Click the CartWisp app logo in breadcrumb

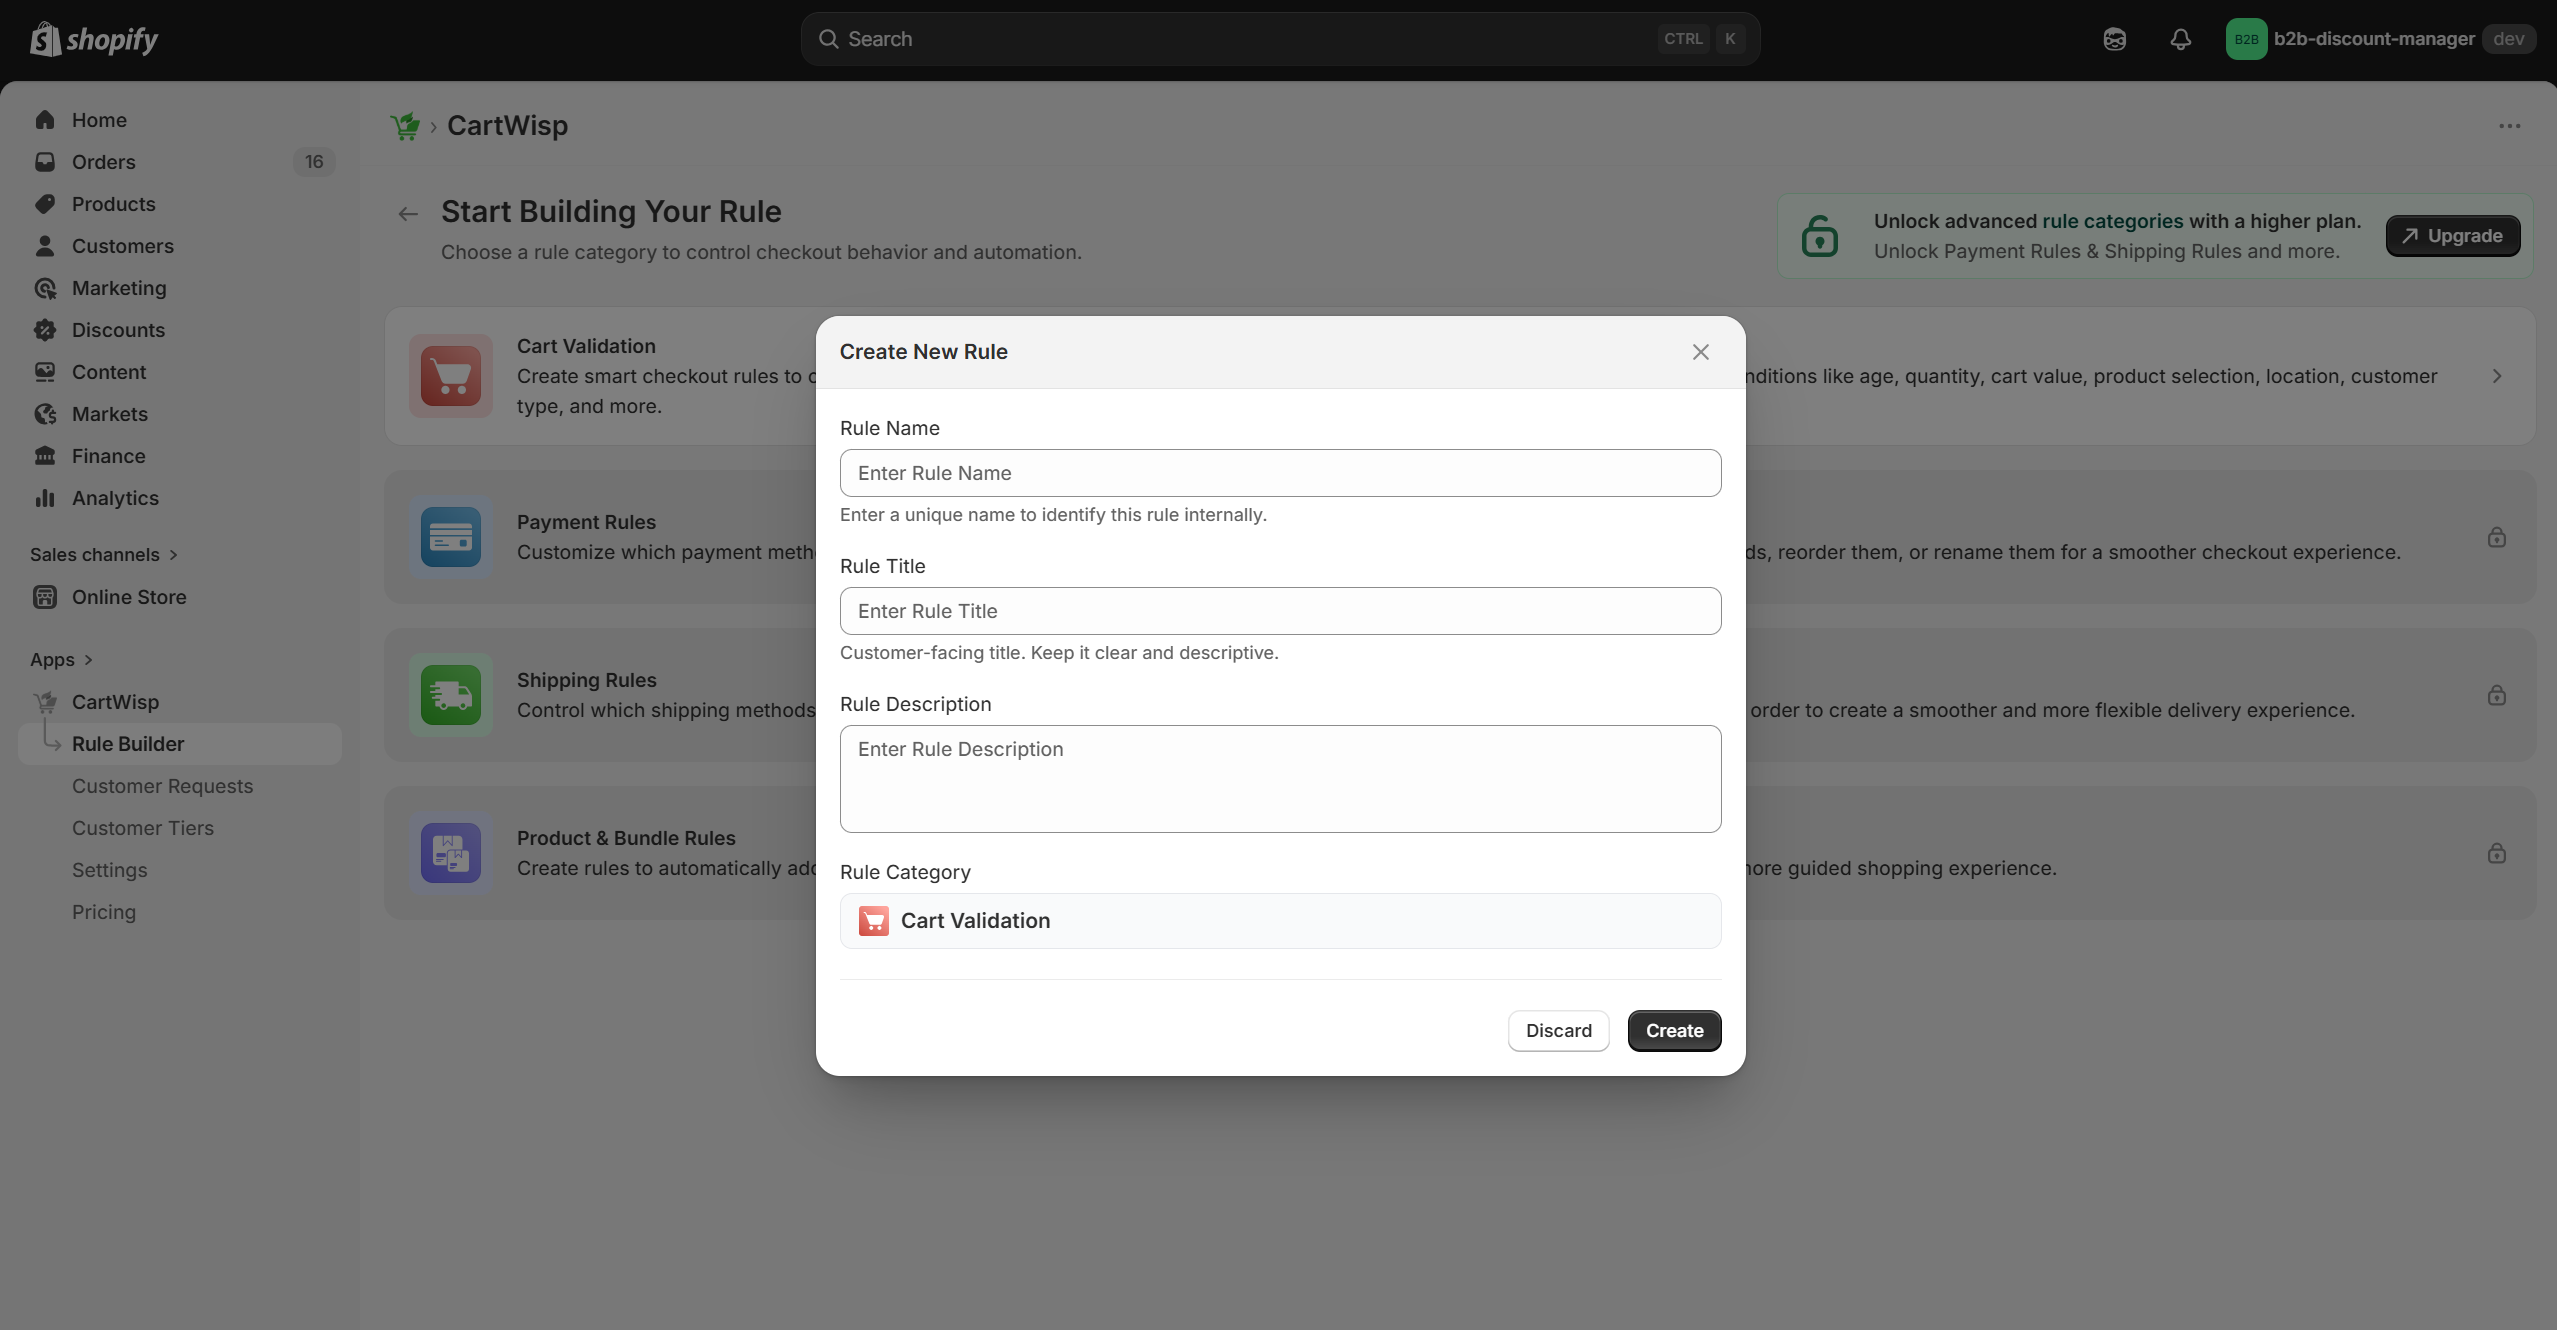(405, 126)
